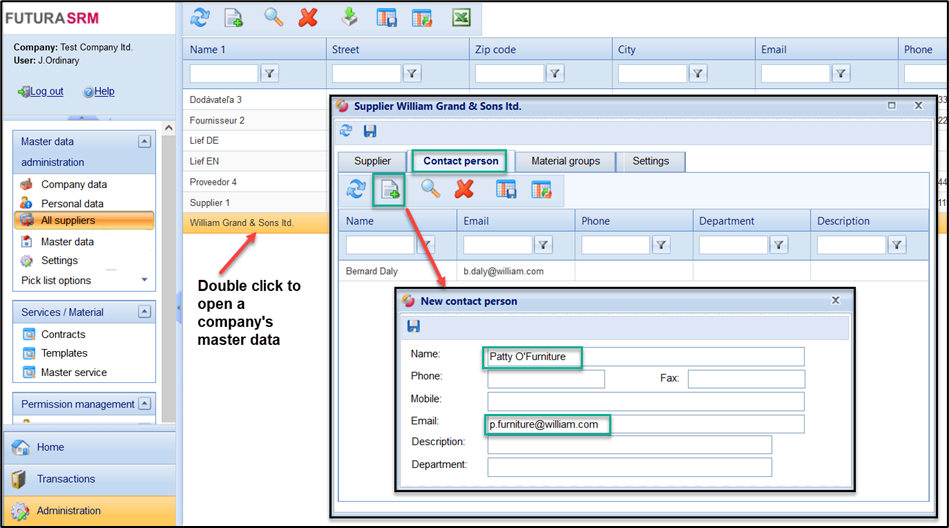This screenshot has height=528, width=949.
Task: Open the Supplier tab
Action: click(x=372, y=161)
